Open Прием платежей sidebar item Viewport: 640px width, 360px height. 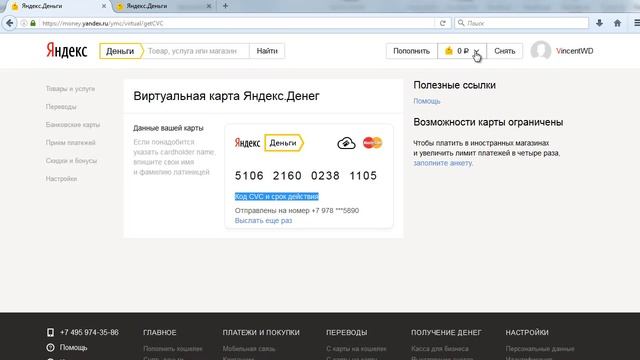(x=71, y=142)
